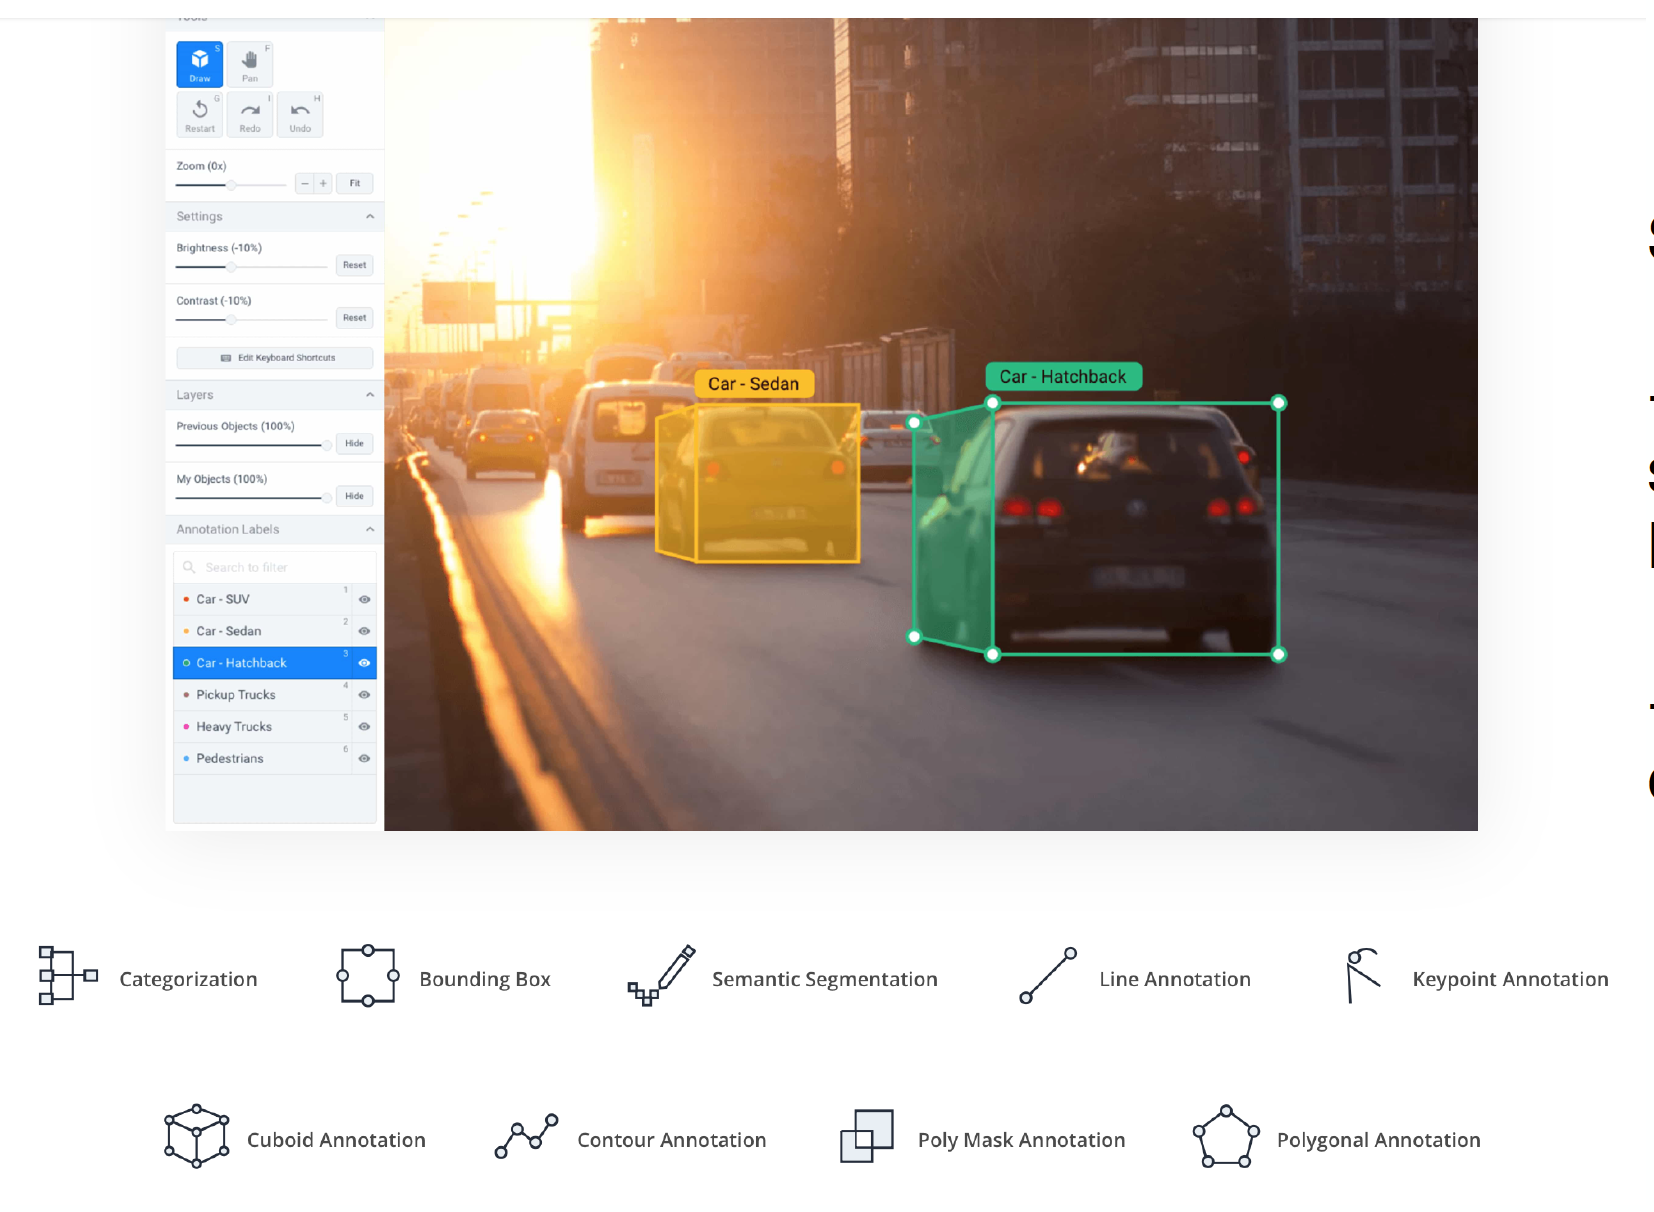Collapse the Annotation Labels section
The image size is (1654, 1212).
(370, 529)
